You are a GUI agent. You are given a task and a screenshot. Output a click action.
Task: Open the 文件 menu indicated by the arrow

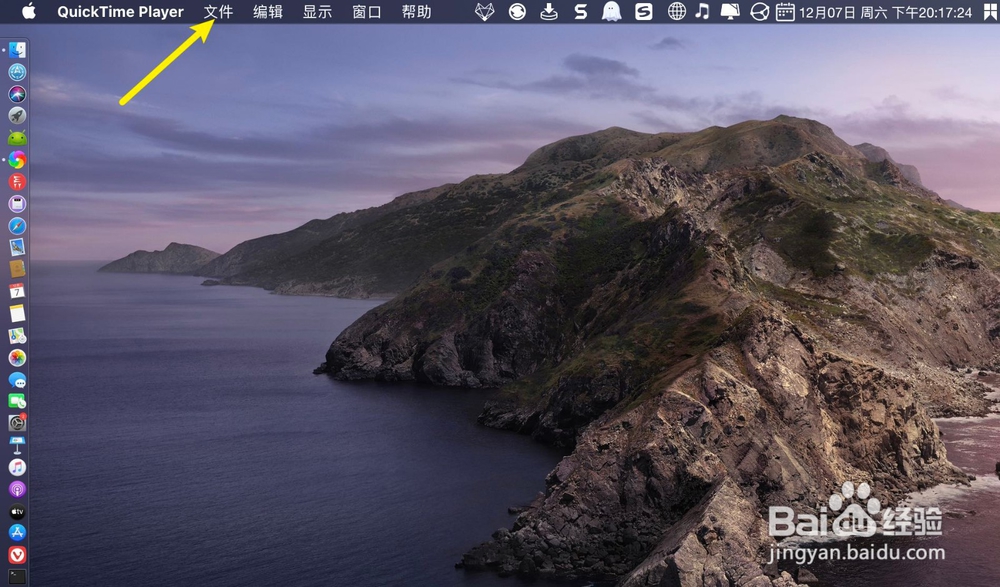pyautogui.click(x=219, y=12)
